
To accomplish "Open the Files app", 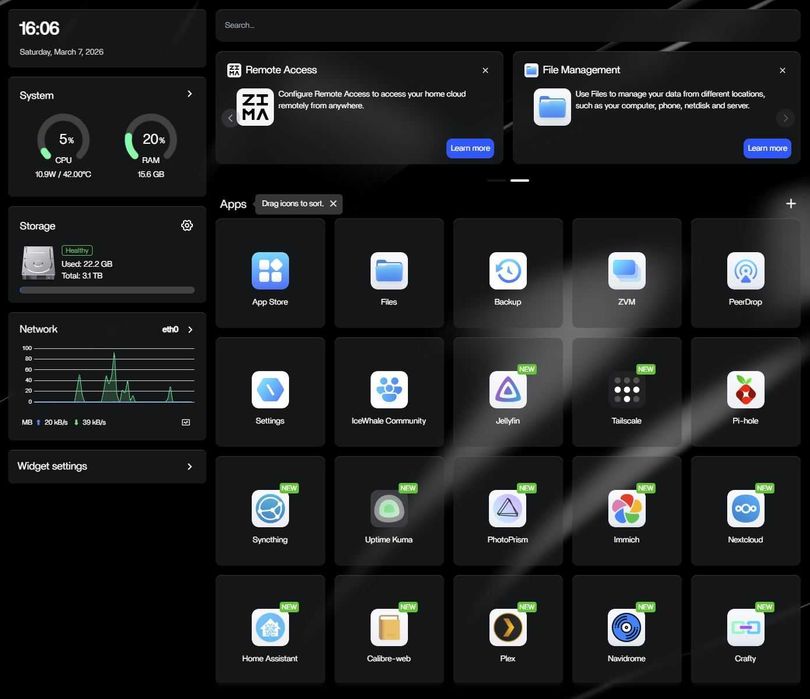I will pyautogui.click(x=389, y=272).
